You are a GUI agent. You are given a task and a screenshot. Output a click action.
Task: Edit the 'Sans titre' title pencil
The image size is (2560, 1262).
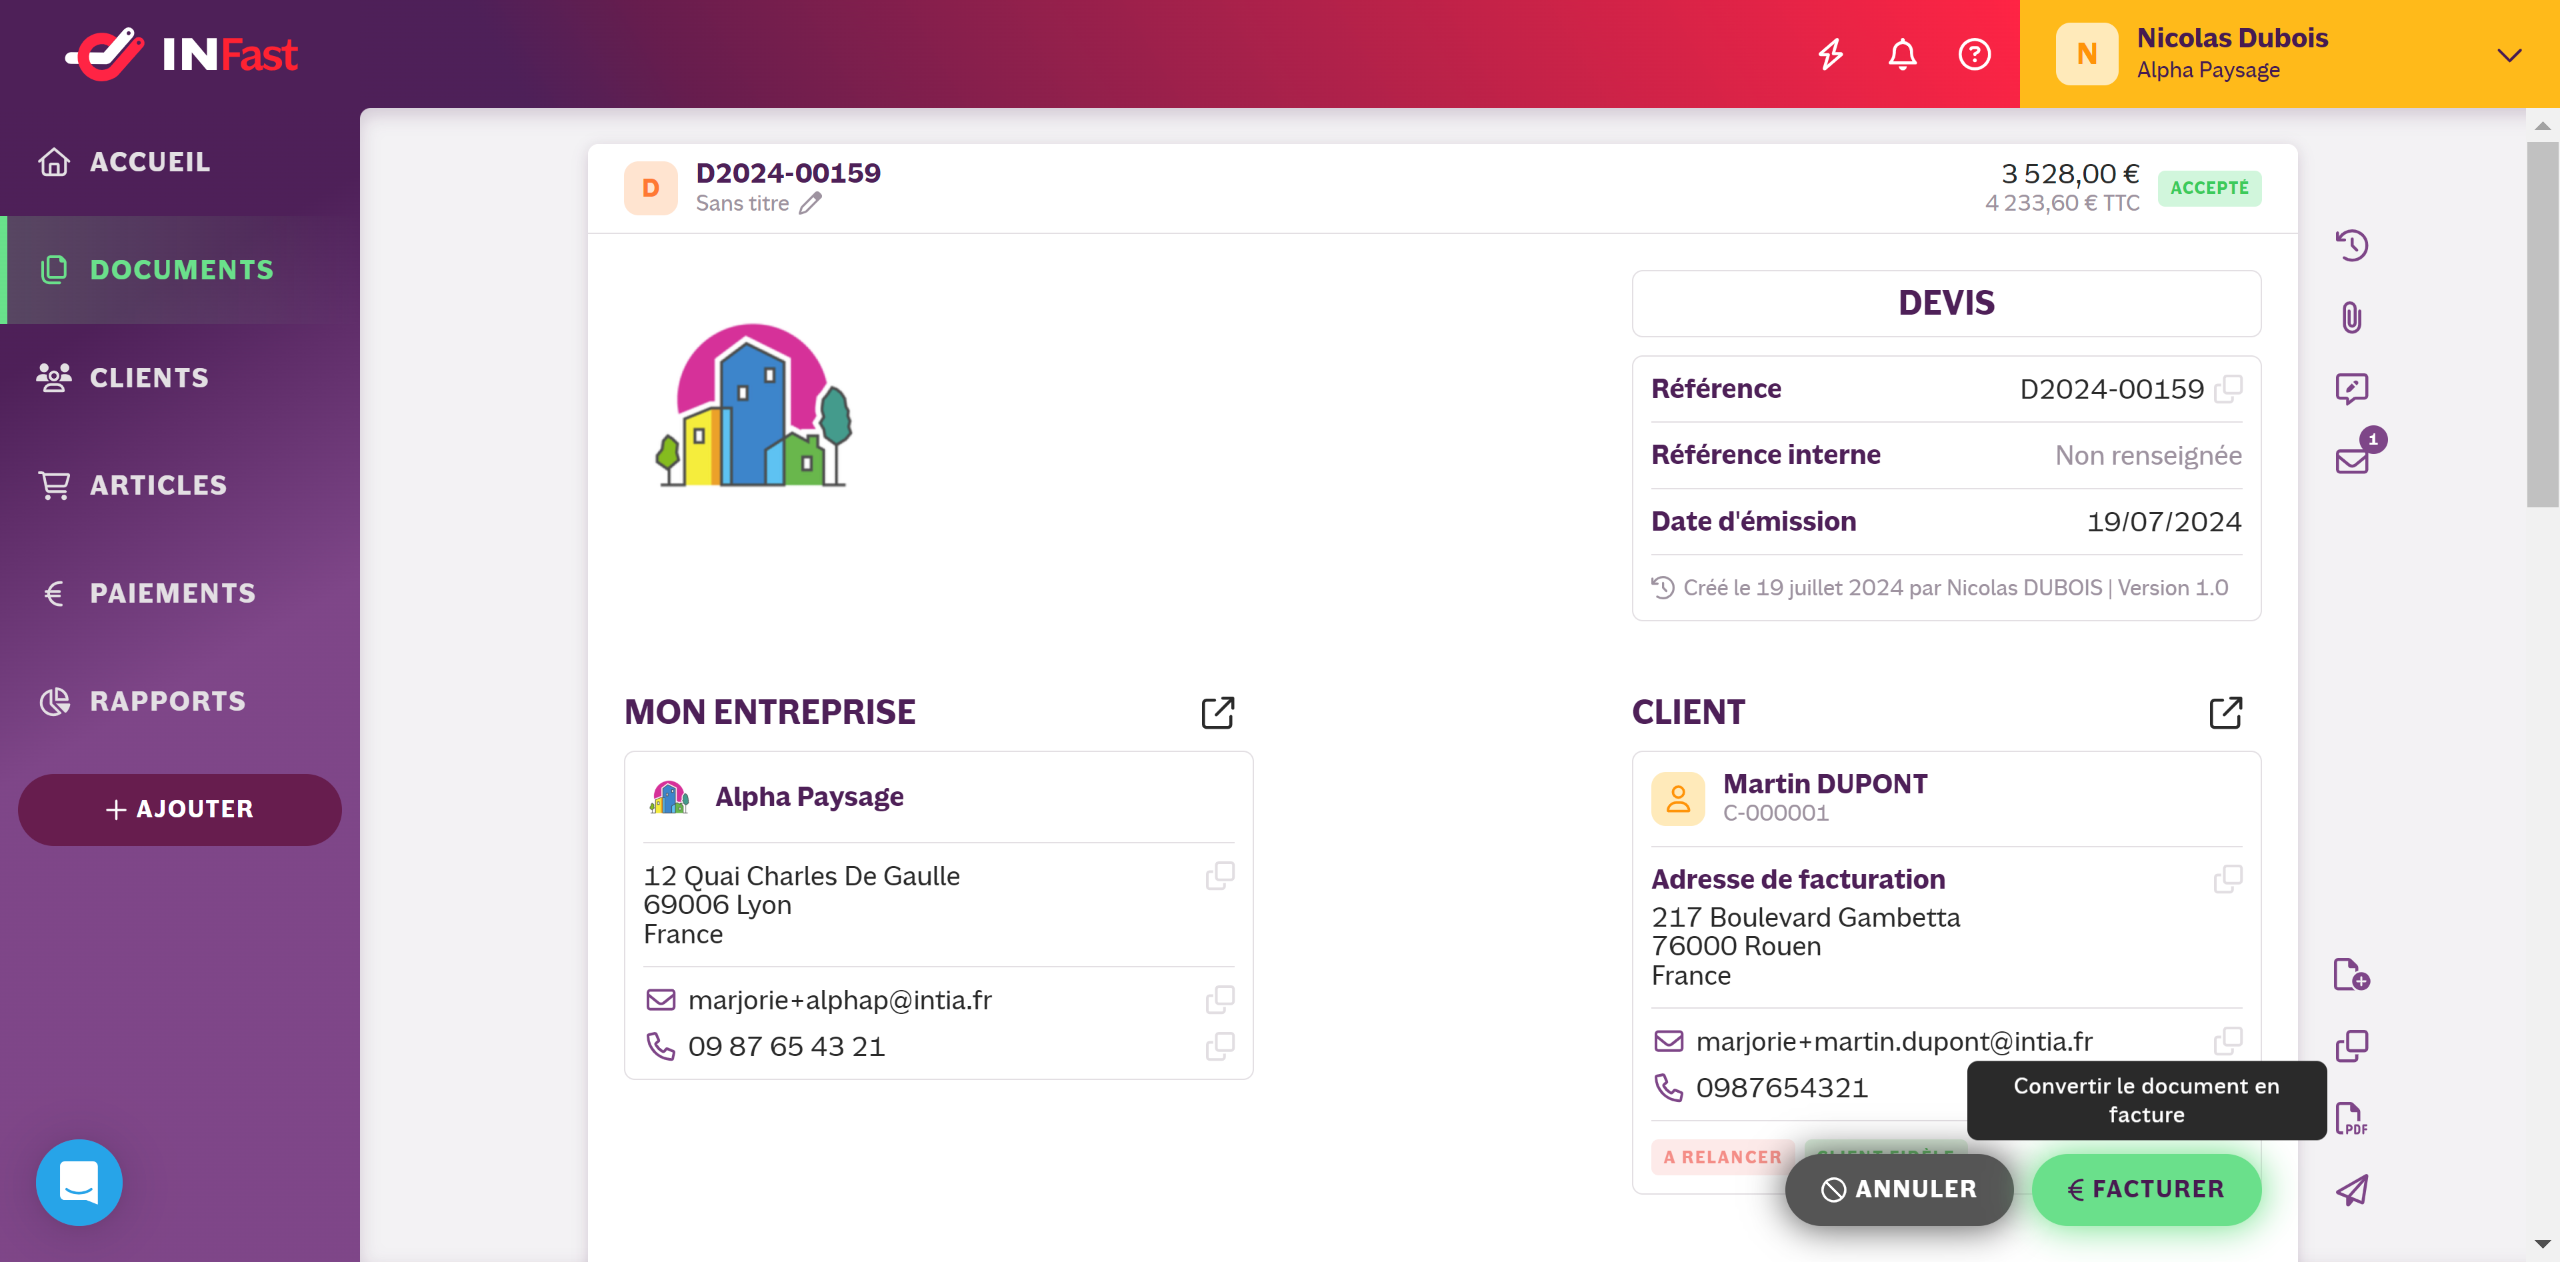click(810, 204)
